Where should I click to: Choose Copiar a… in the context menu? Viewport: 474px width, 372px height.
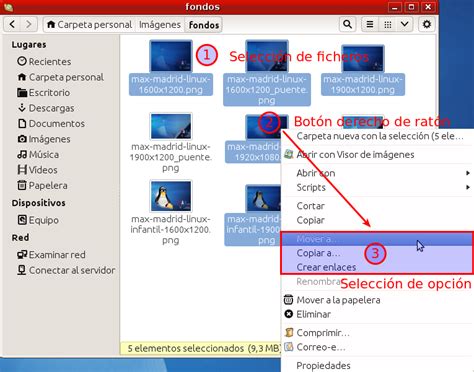tap(377, 253)
